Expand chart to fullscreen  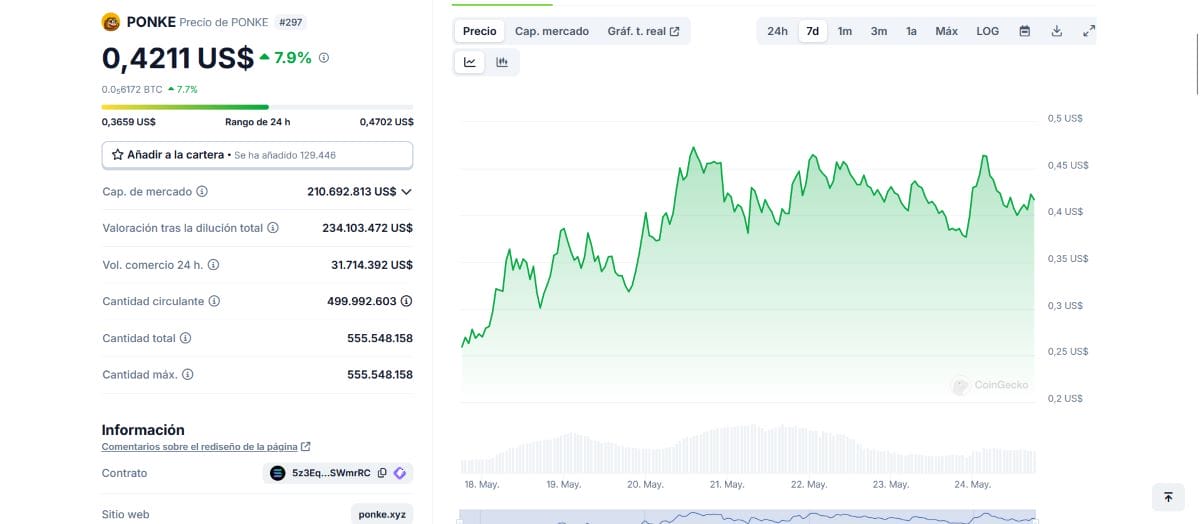click(x=1089, y=31)
